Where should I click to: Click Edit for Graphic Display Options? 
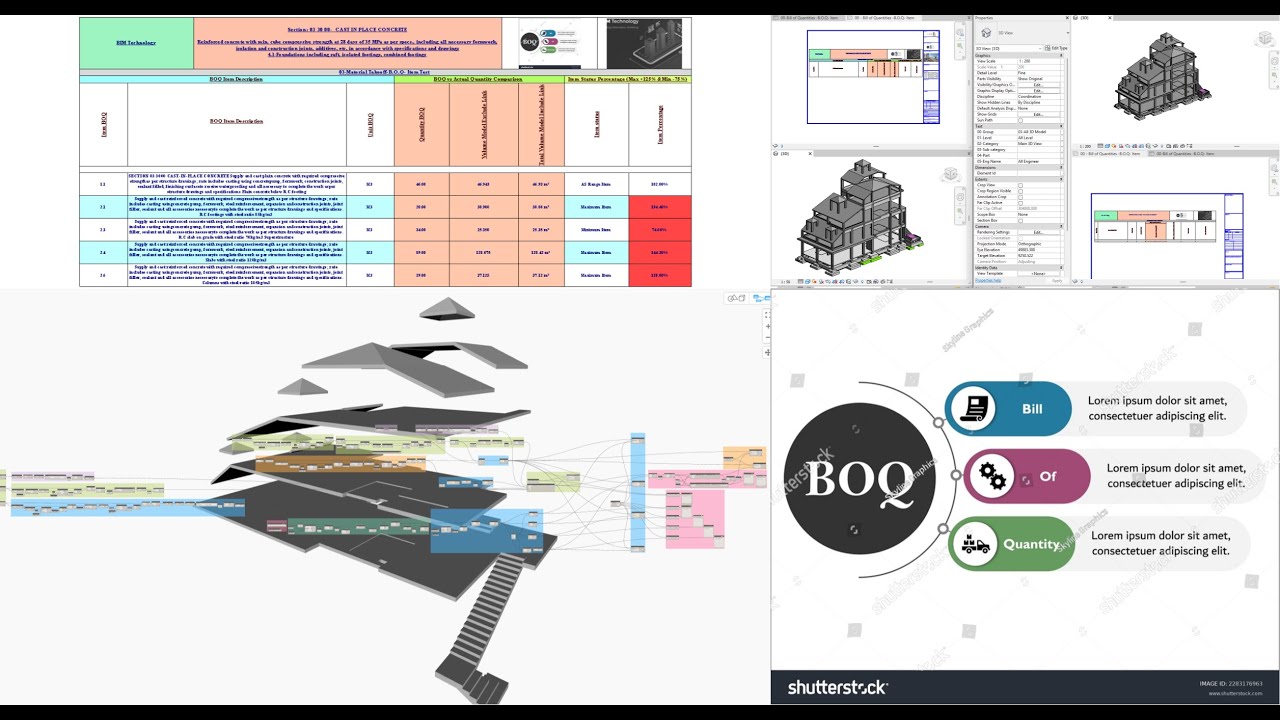tap(1038, 91)
